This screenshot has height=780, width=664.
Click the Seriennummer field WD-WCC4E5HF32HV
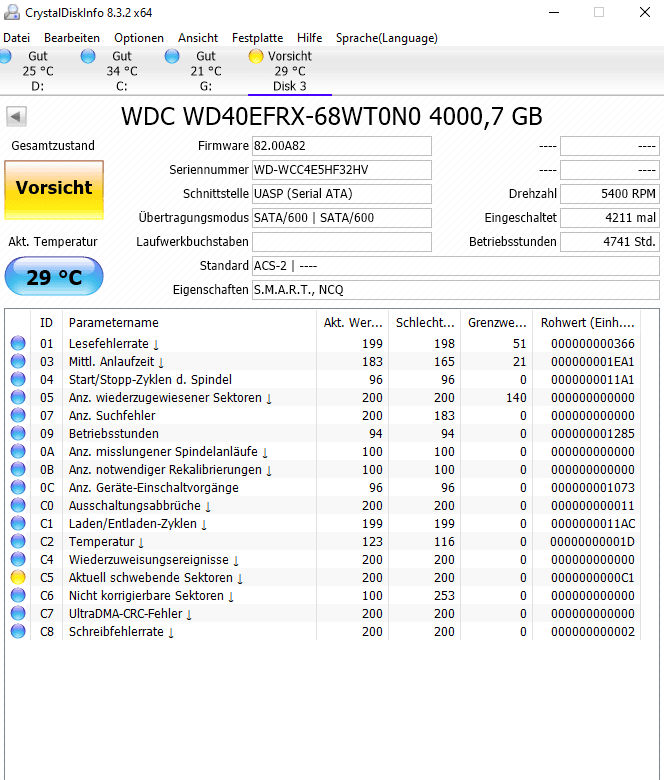(342, 170)
